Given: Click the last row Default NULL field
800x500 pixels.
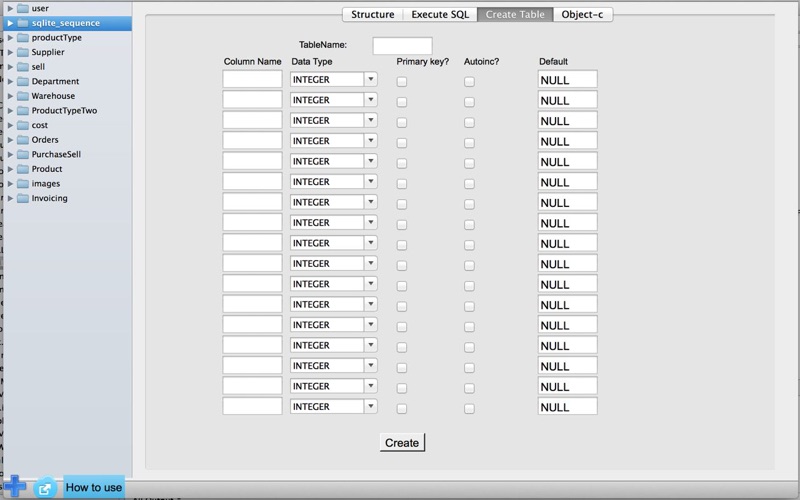Looking at the screenshot, I should click(x=567, y=407).
